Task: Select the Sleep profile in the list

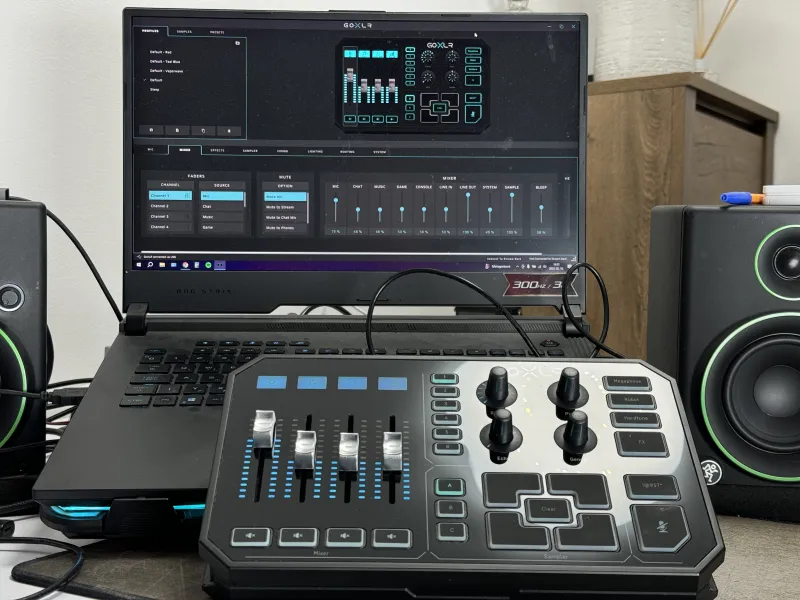Action: pyautogui.click(x=155, y=90)
